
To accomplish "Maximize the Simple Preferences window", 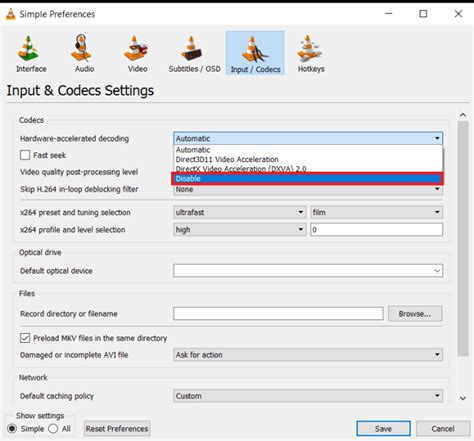I will coord(423,14).
